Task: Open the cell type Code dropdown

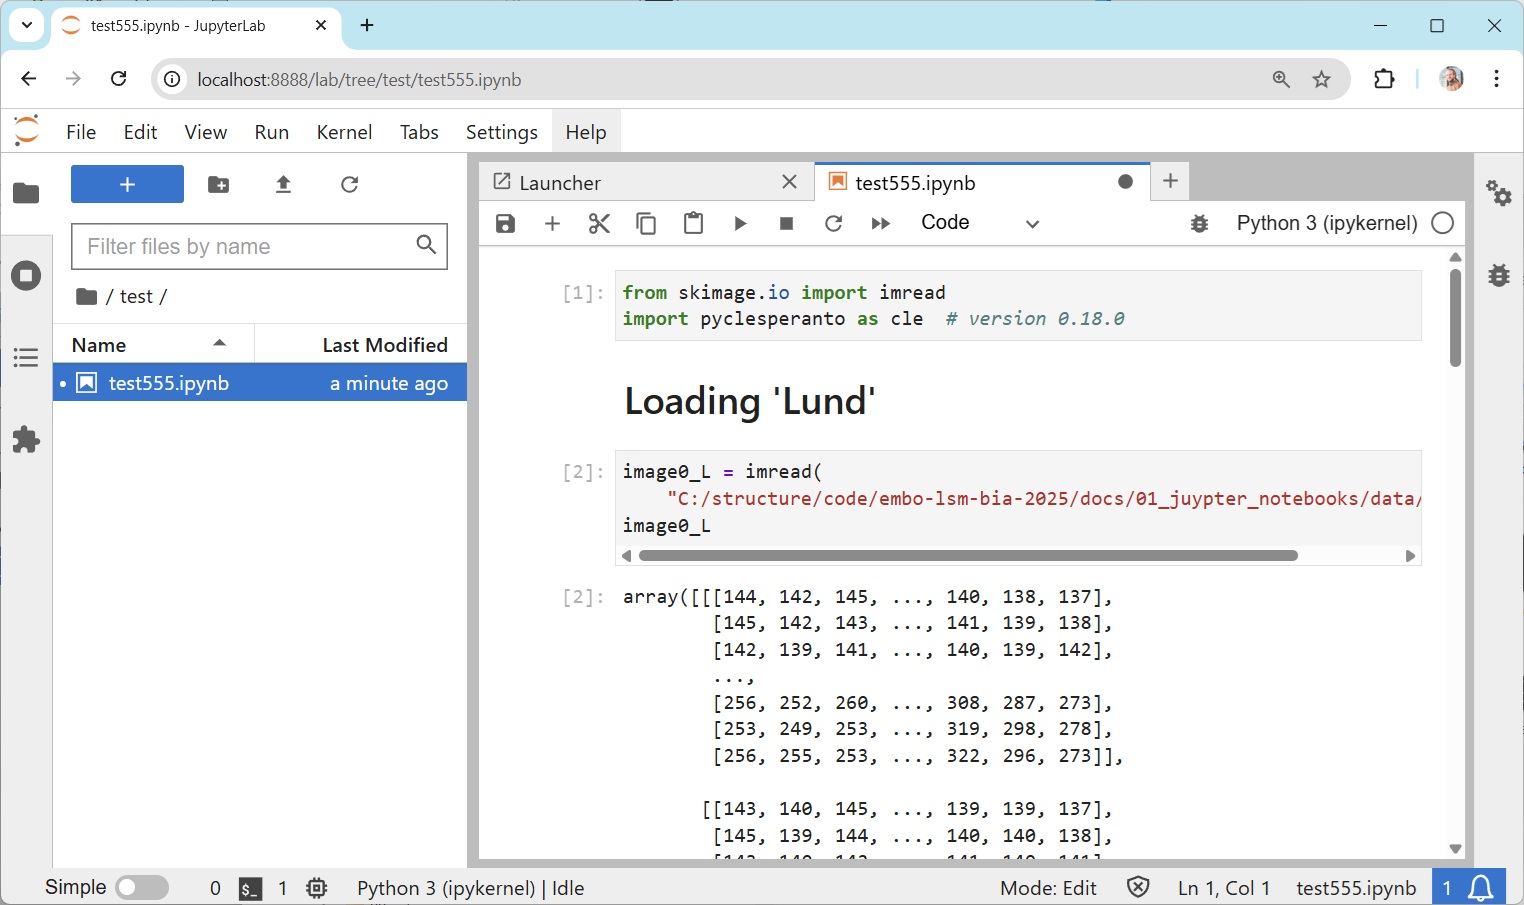Action: click(x=980, y=223)
